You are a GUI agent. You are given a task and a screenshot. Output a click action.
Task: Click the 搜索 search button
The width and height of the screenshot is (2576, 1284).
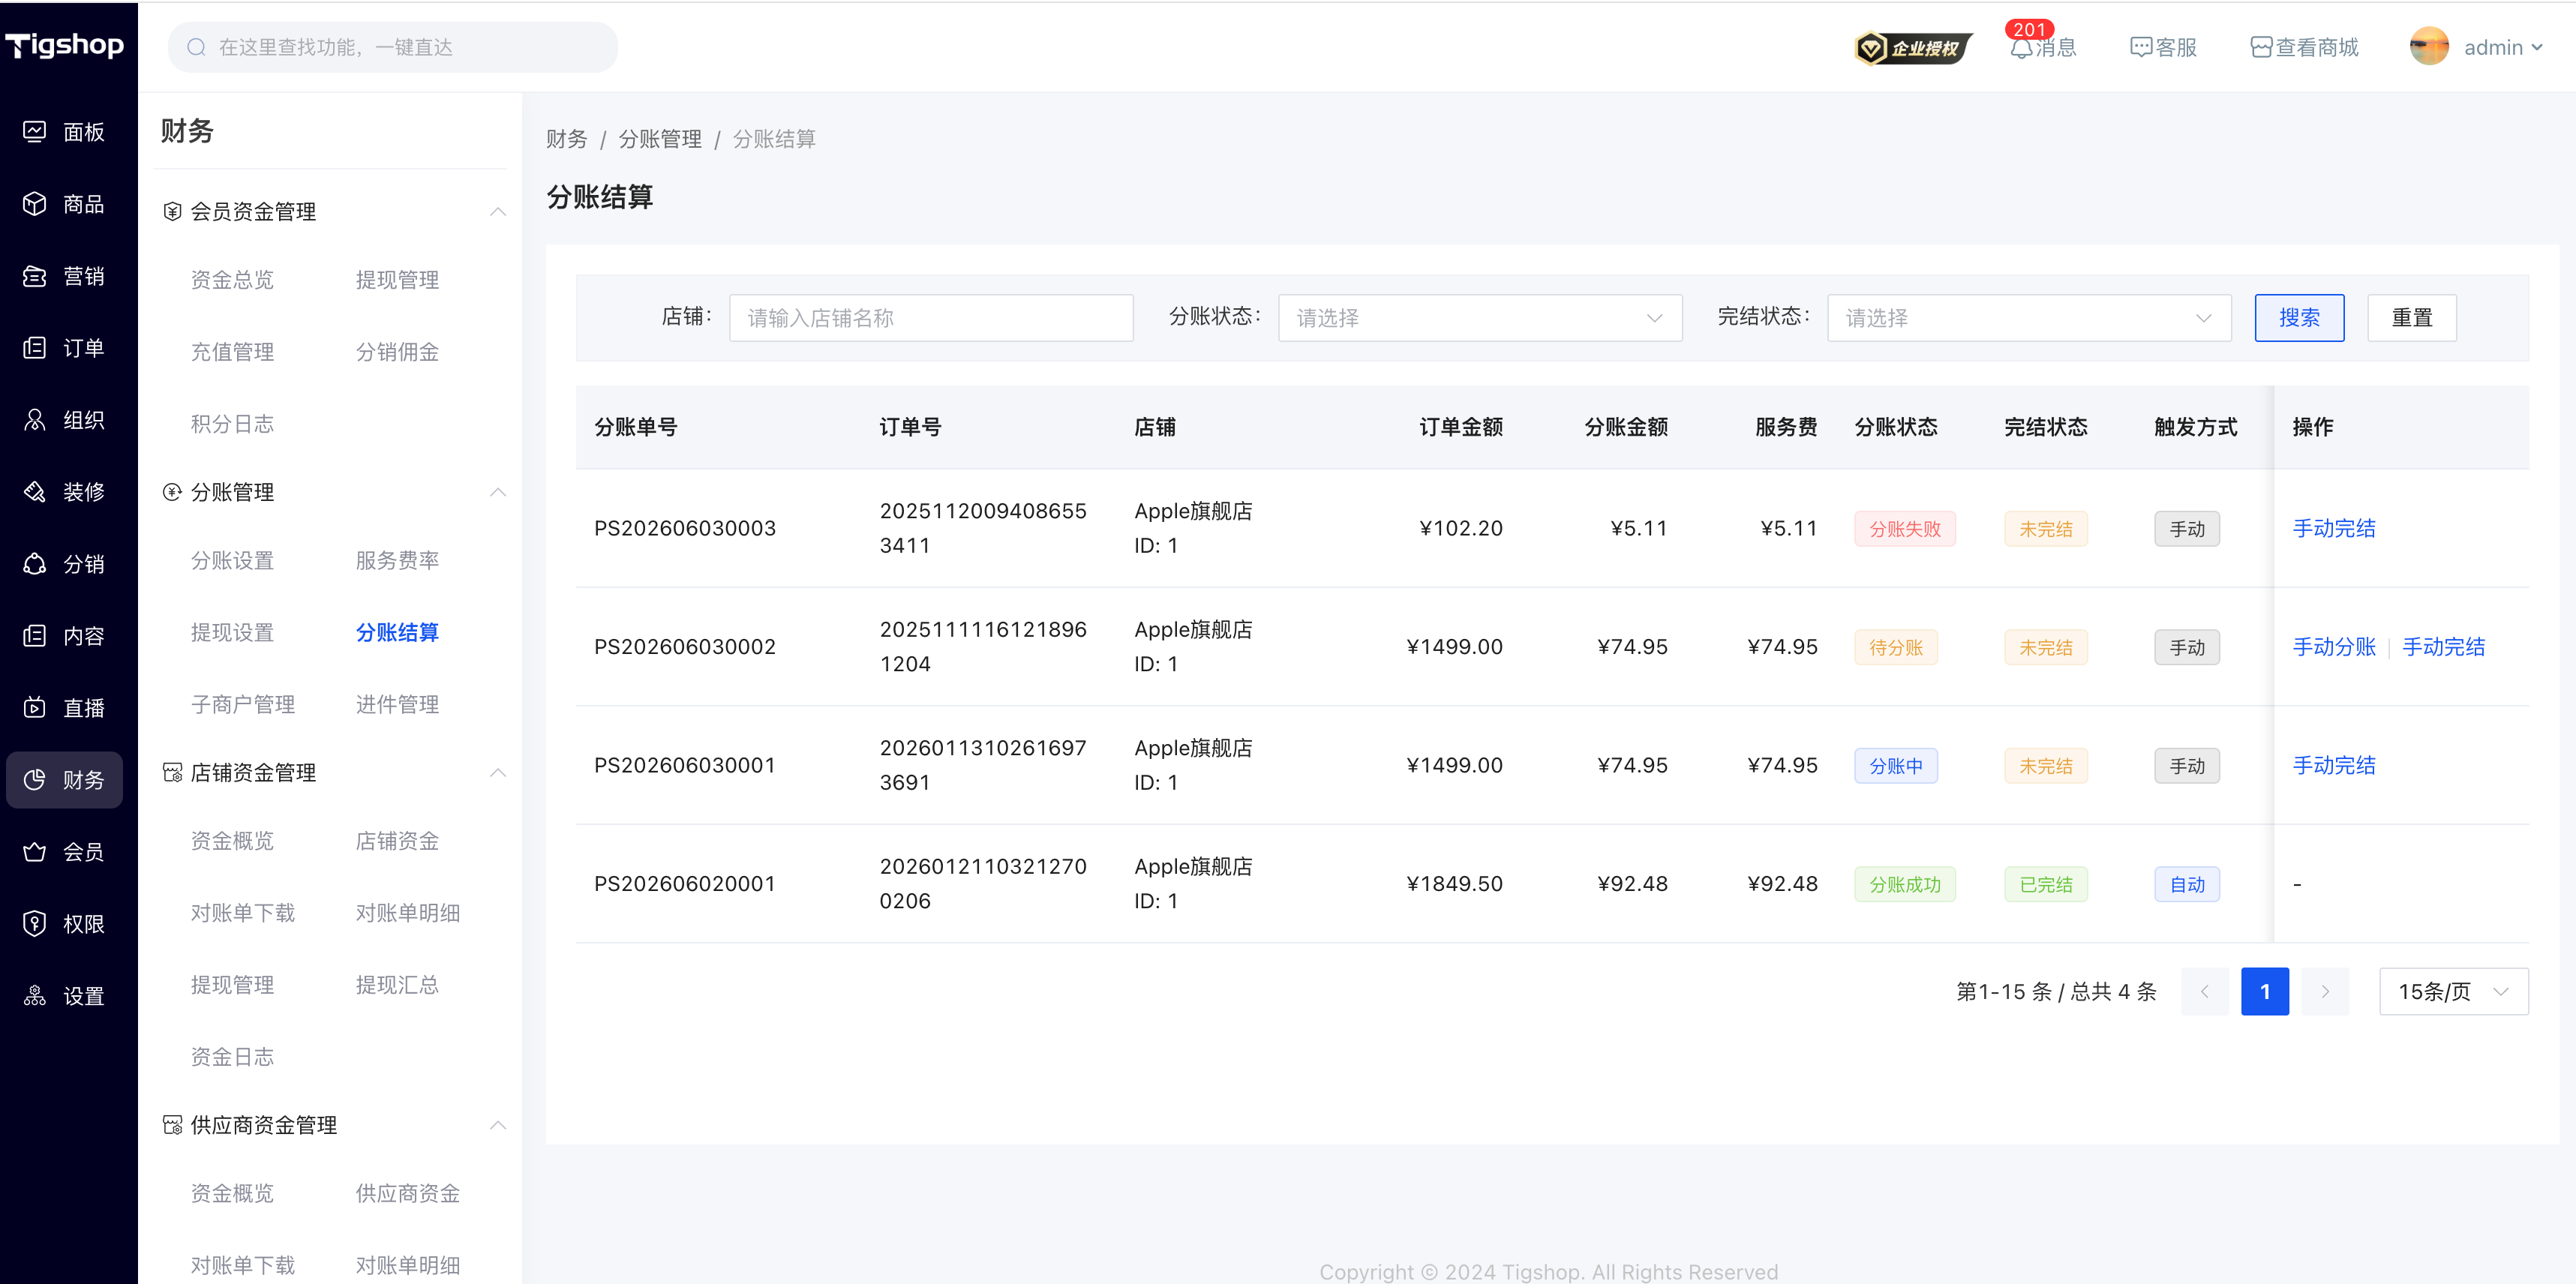(2299, 317)
